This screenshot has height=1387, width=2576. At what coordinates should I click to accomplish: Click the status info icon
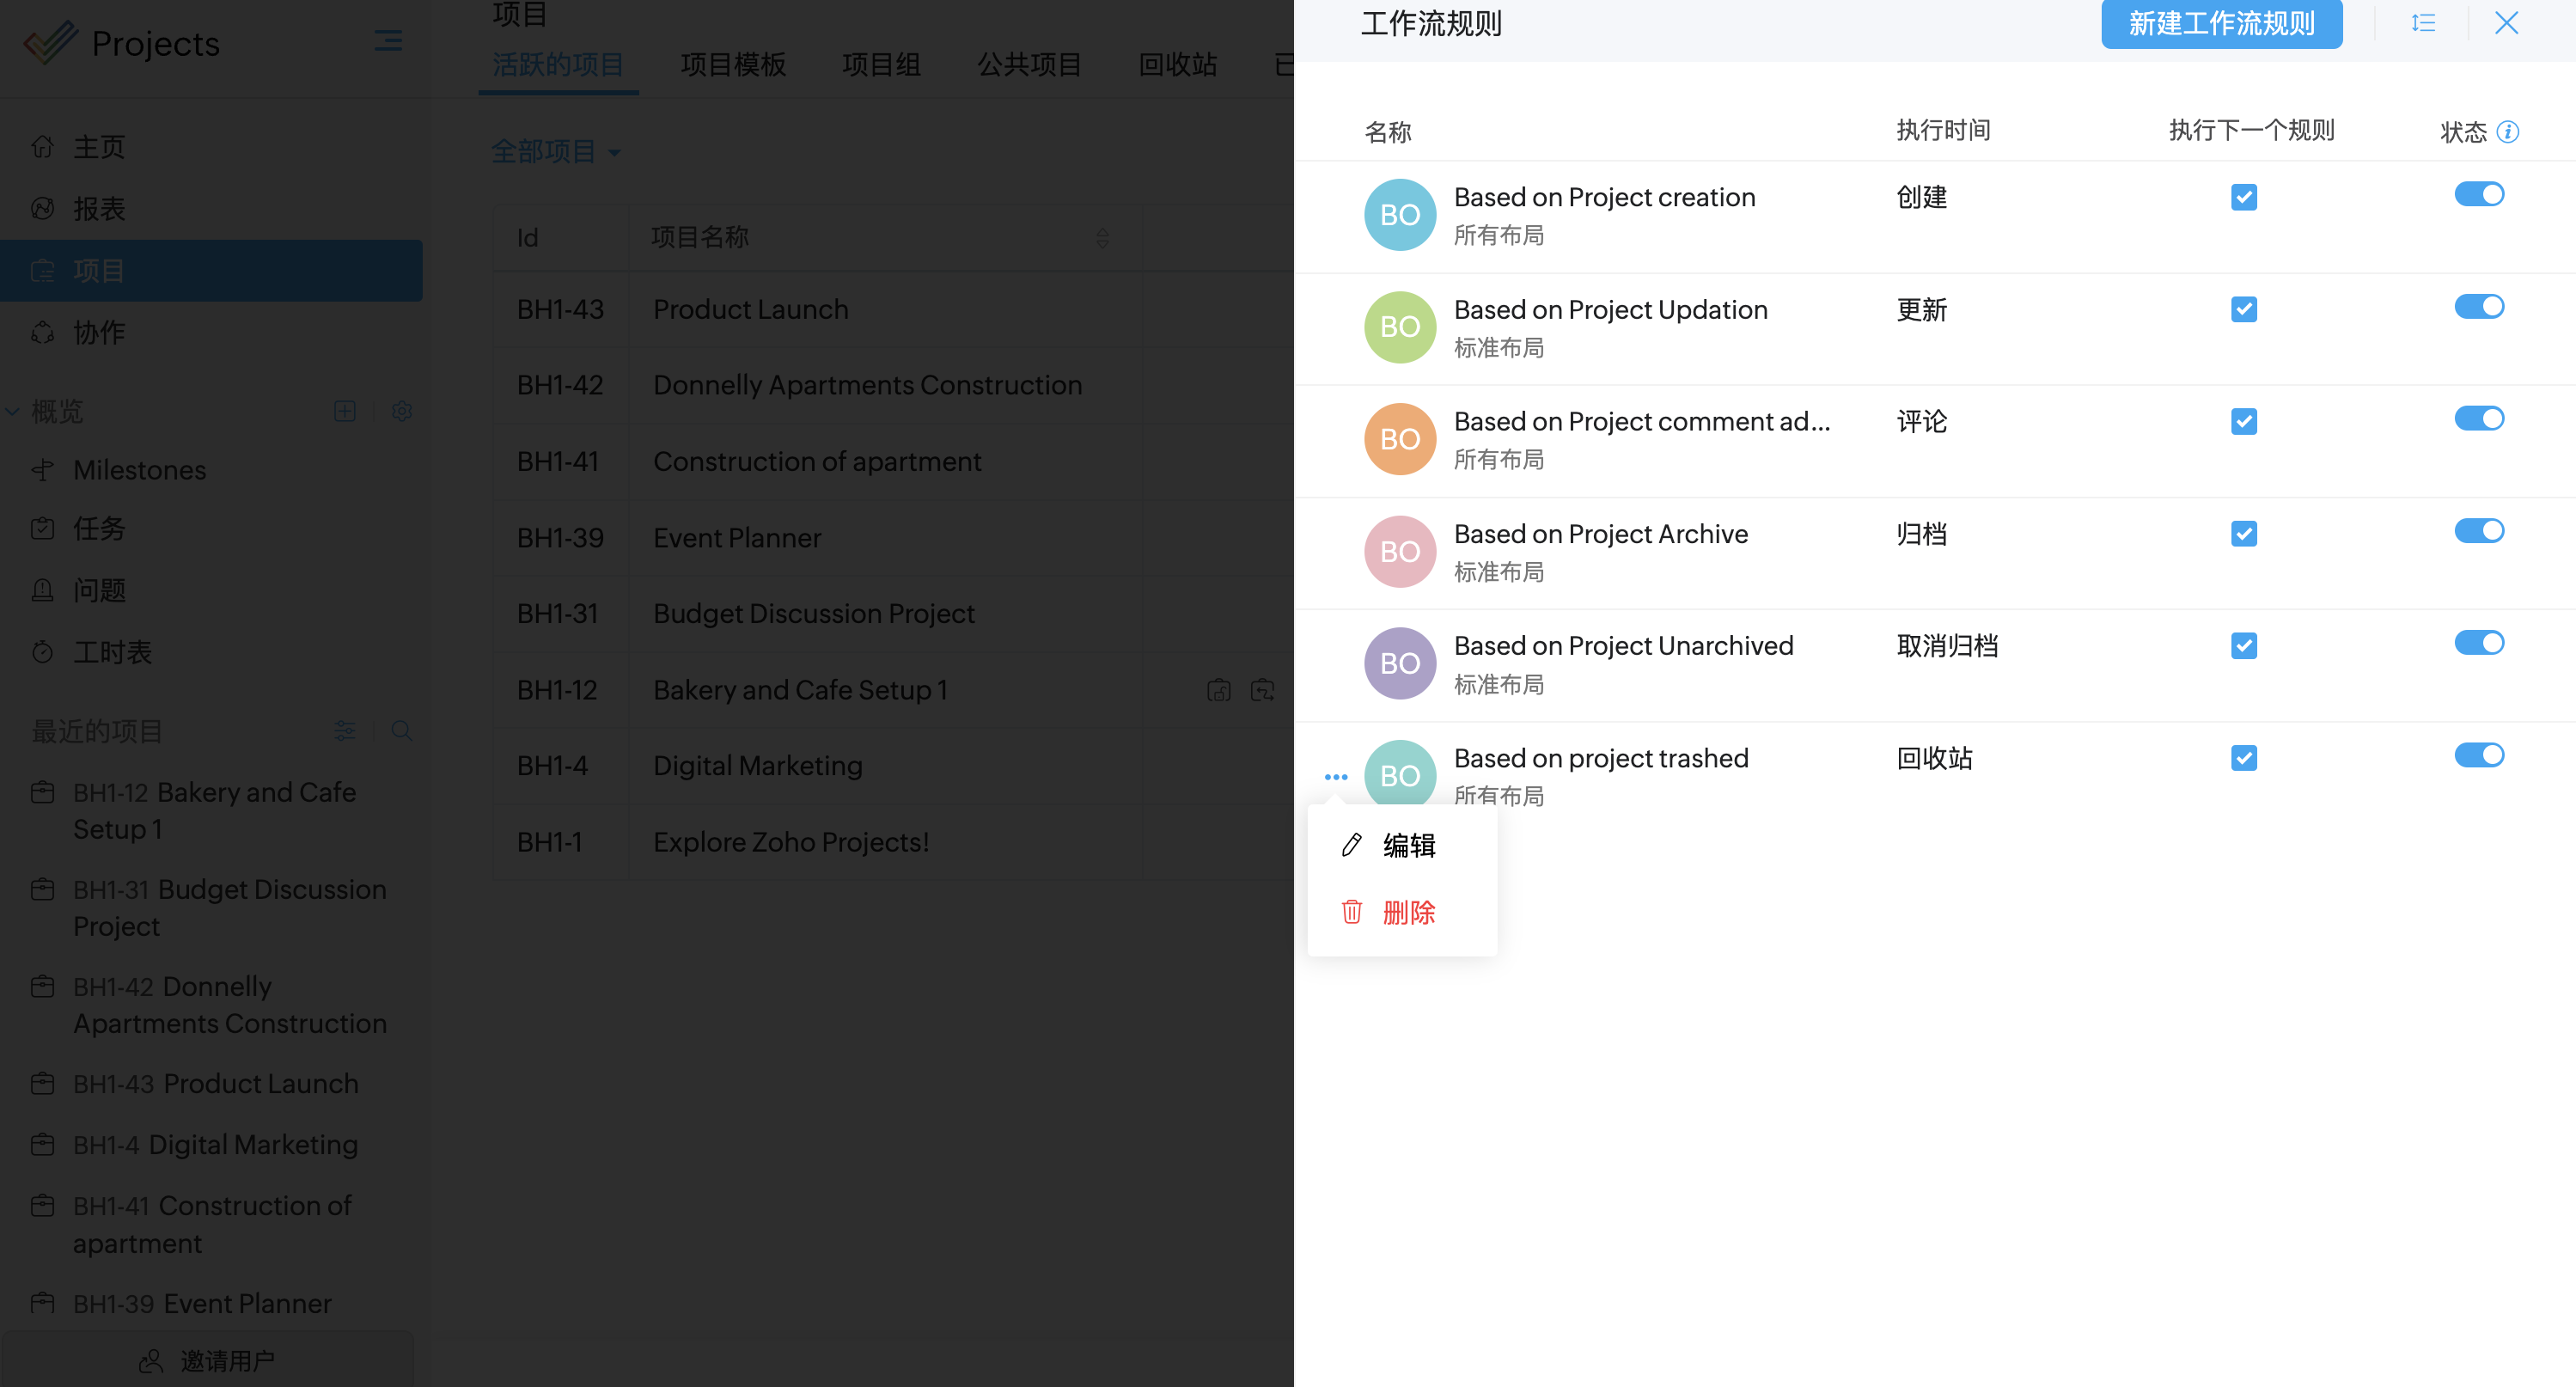tap(2507, 132)
